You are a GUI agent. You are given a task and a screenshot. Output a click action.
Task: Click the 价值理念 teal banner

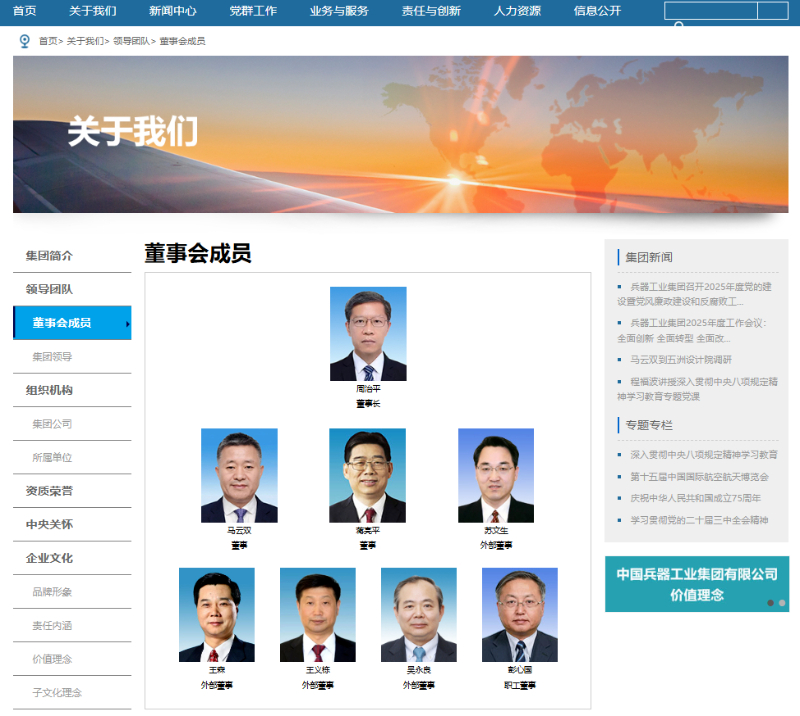click(696, 584)
